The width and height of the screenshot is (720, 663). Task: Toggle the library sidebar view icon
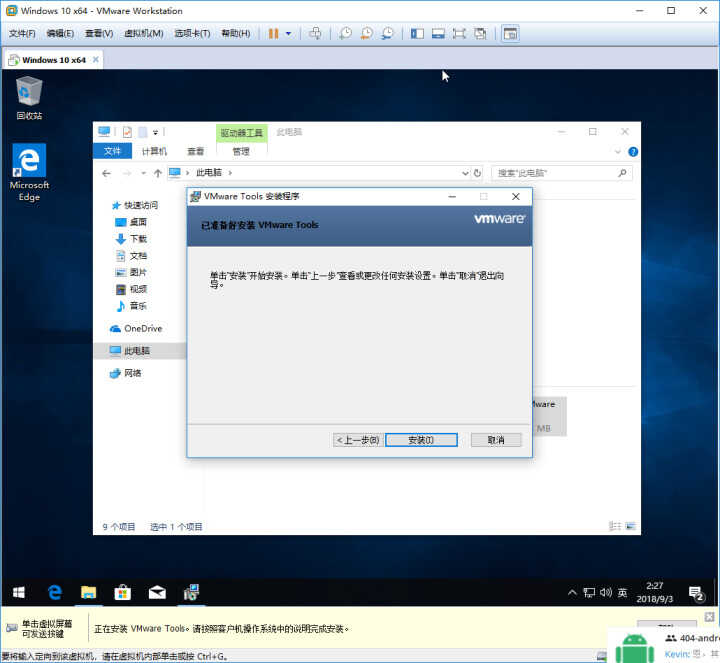417,34
